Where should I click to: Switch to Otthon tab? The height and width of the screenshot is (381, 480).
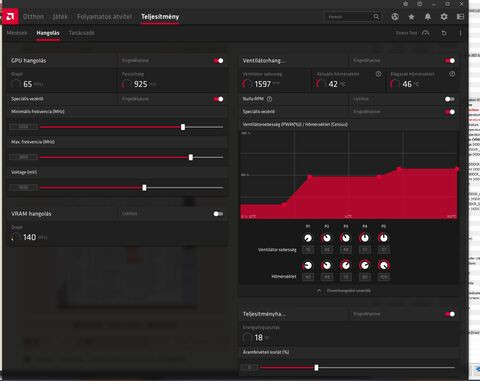[33, 16]
